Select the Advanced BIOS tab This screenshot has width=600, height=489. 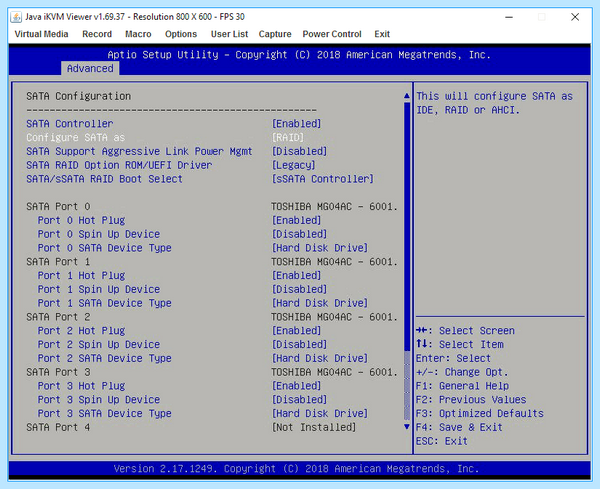pos(90,68)
